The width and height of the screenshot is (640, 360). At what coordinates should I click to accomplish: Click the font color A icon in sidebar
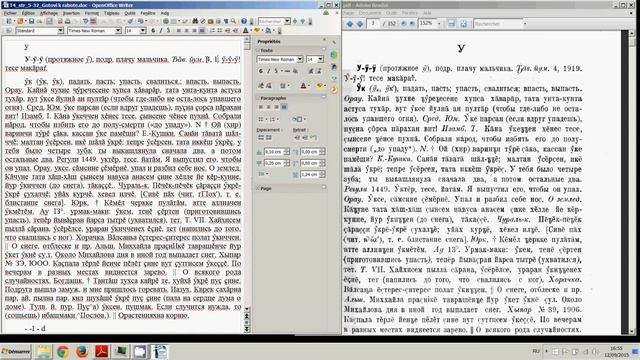[x=303, y=85]
